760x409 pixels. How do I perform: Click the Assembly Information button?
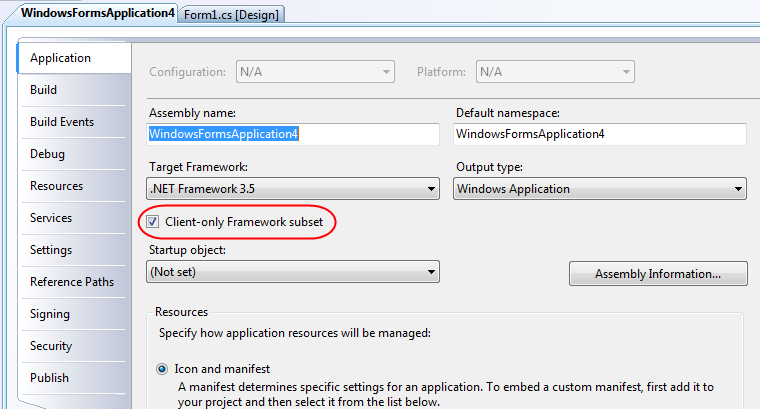(x=658, y=274)
